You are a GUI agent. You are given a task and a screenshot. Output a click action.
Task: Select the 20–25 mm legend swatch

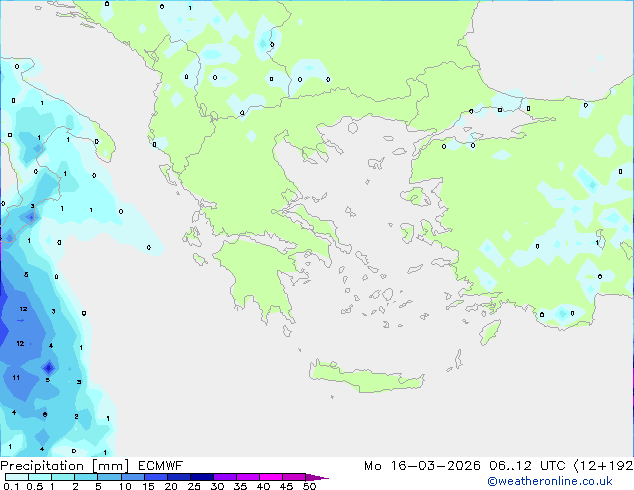[179, 477]
